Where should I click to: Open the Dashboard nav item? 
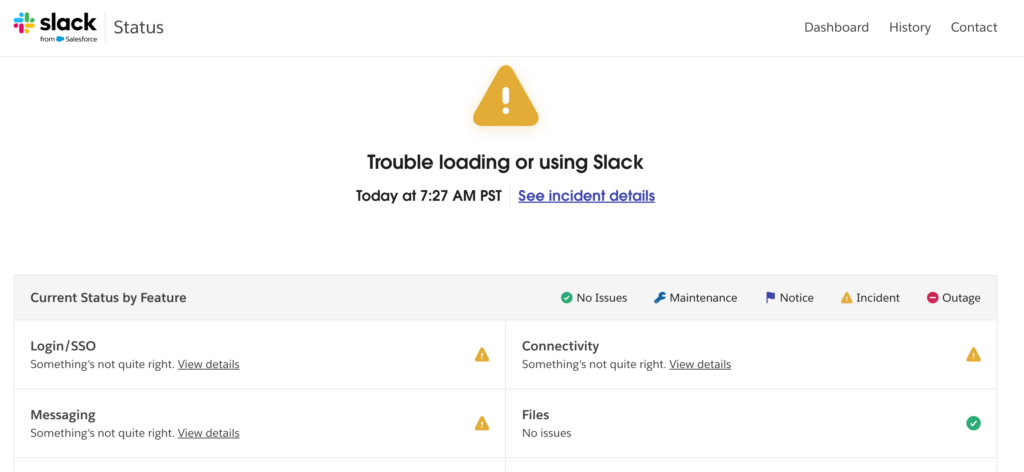pyautogui.click(x=836, y=27)
